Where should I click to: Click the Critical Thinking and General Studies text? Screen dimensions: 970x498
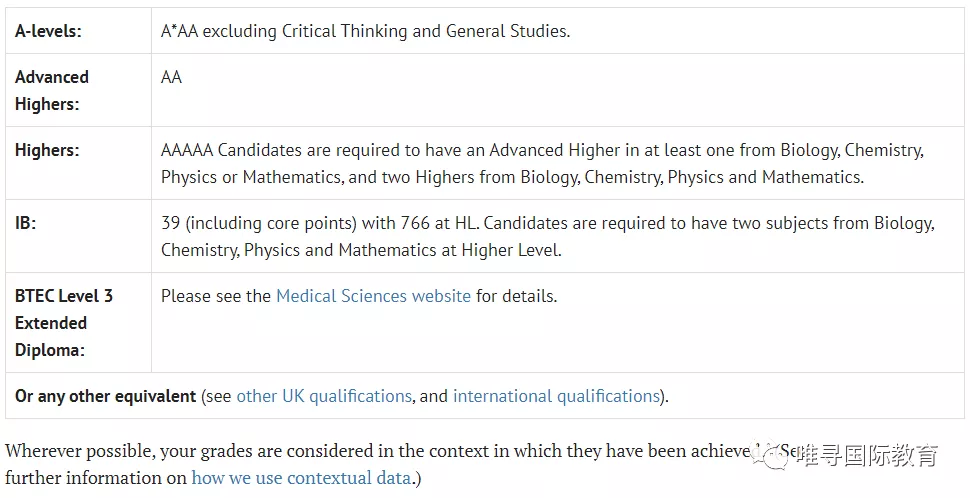(426, 31)
